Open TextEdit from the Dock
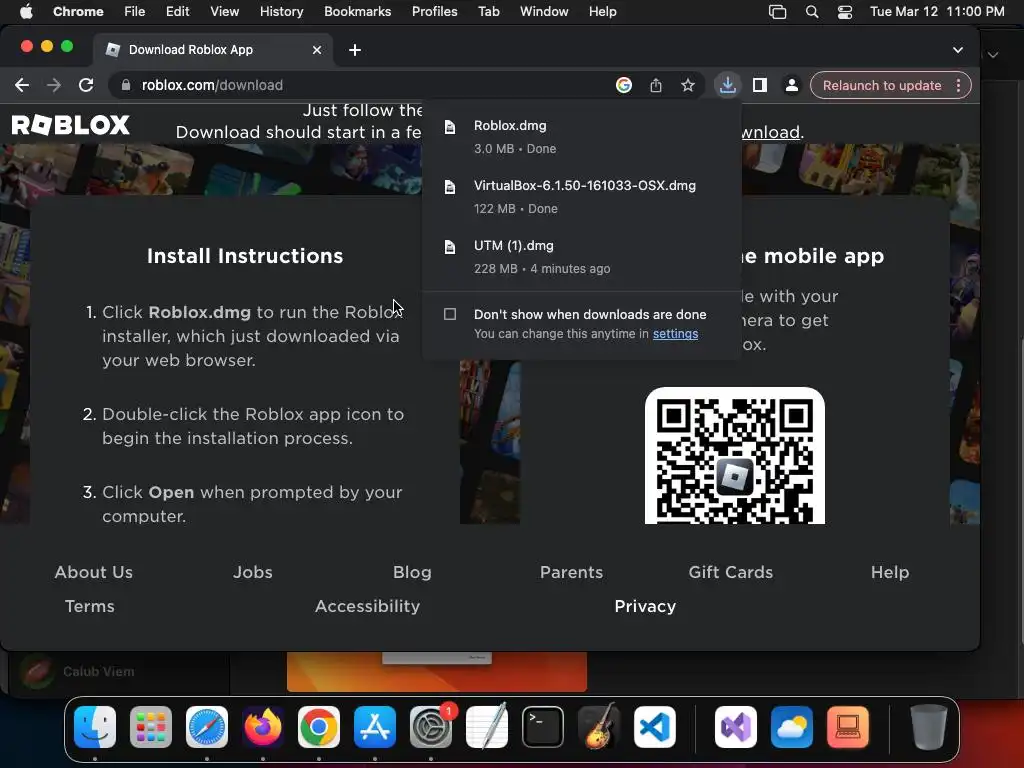 point(487,727)
